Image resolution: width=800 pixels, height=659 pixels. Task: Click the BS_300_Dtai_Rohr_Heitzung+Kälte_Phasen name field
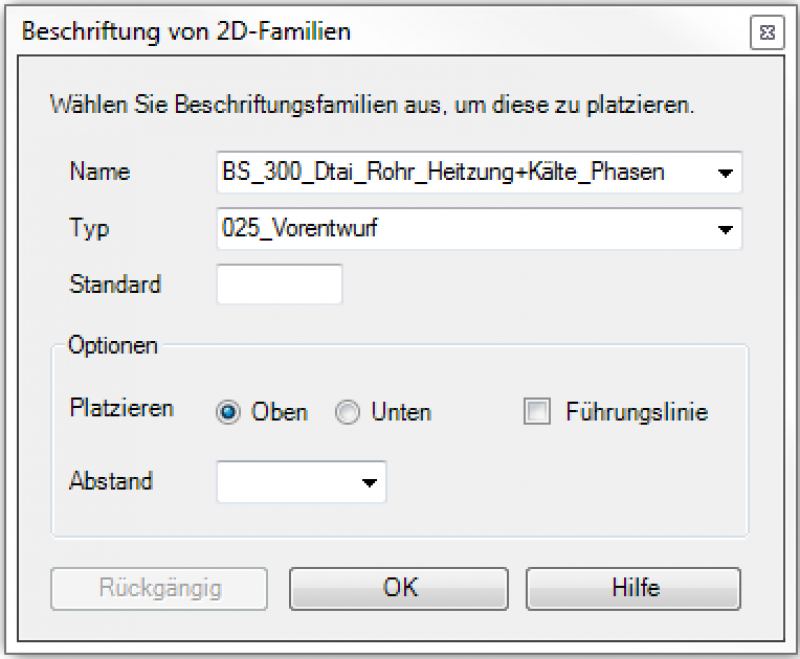460,172
